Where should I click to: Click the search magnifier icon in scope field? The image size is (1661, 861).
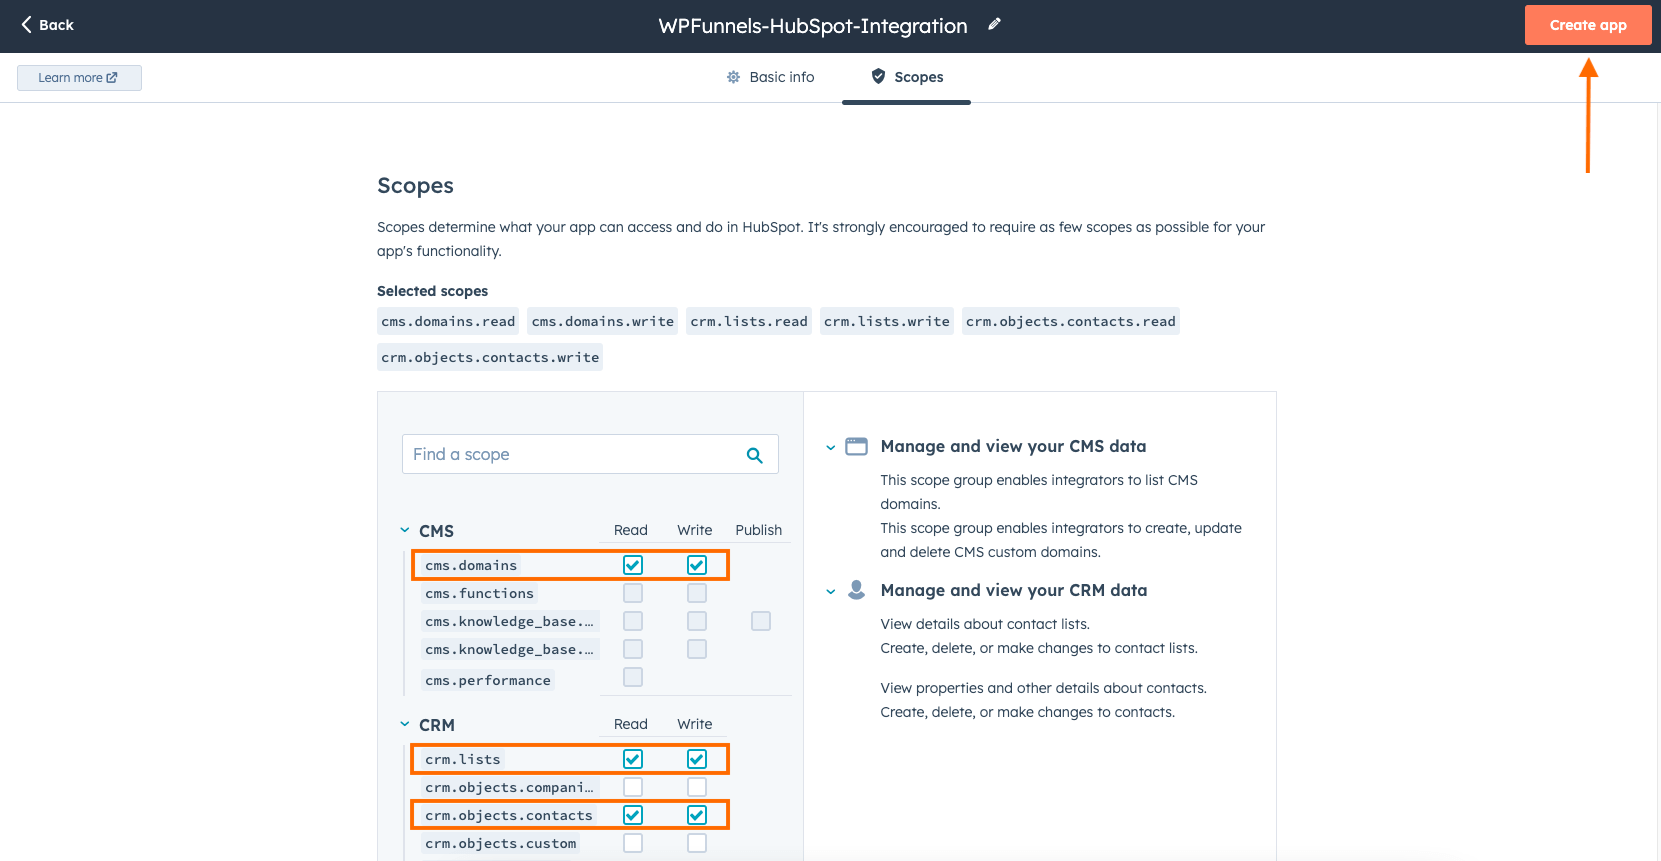pos(755,455)
